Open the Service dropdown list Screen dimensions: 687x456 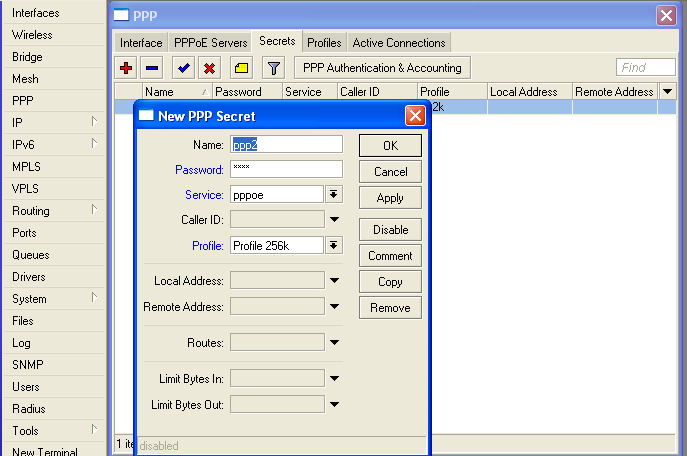[334, 194]
